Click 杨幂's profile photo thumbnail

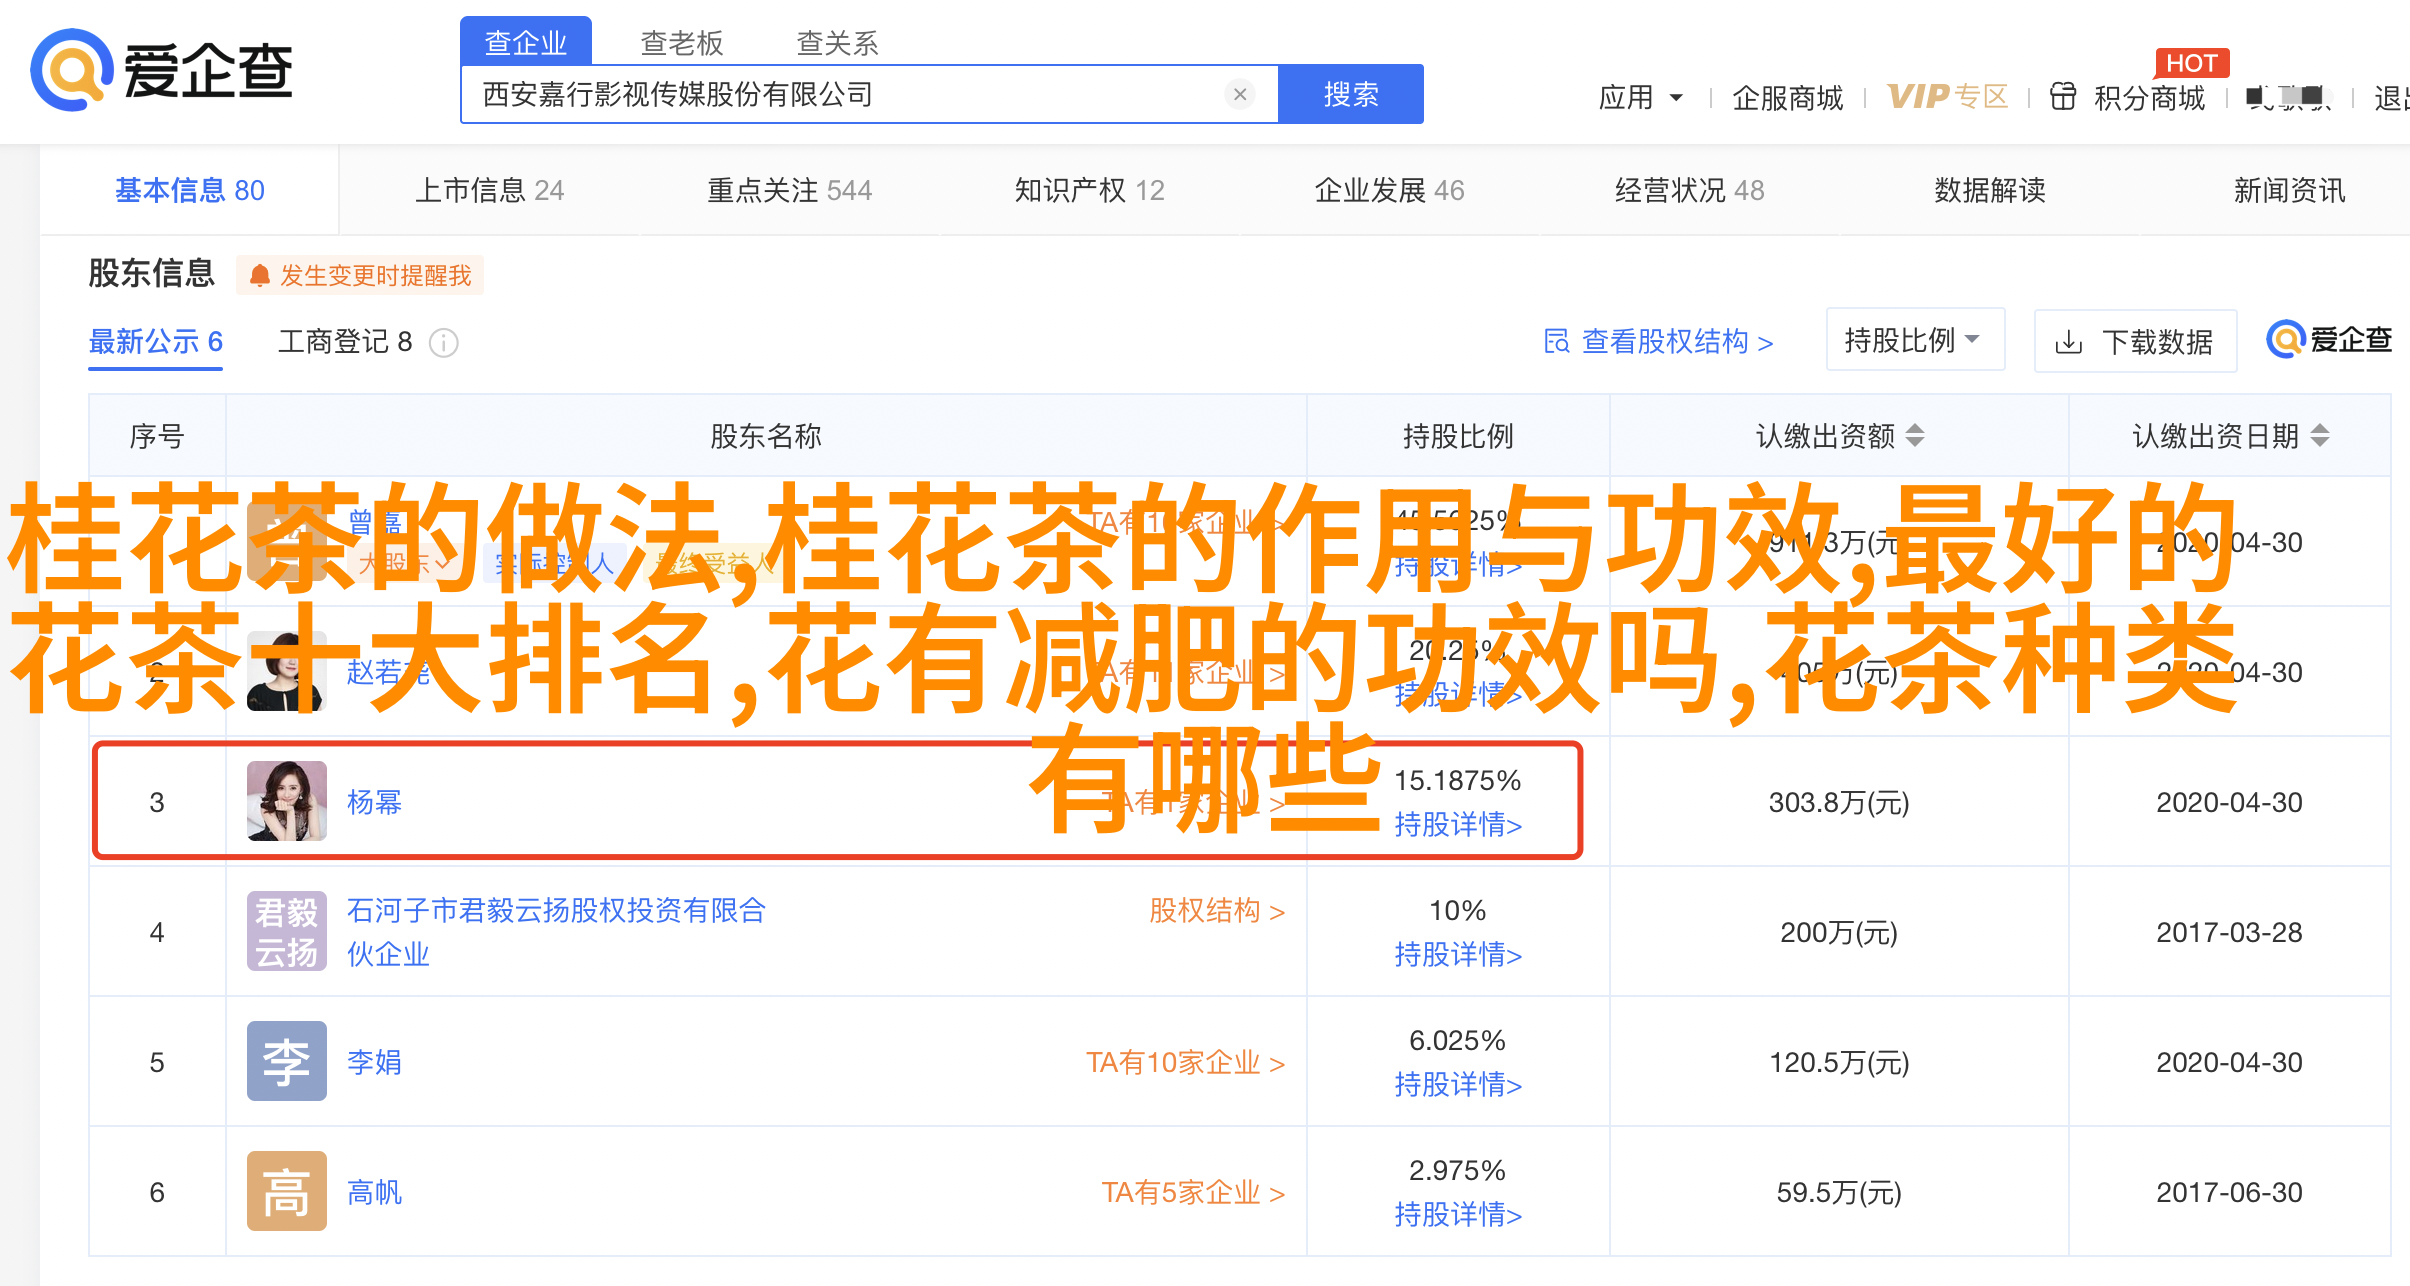[x=286, y=801]
